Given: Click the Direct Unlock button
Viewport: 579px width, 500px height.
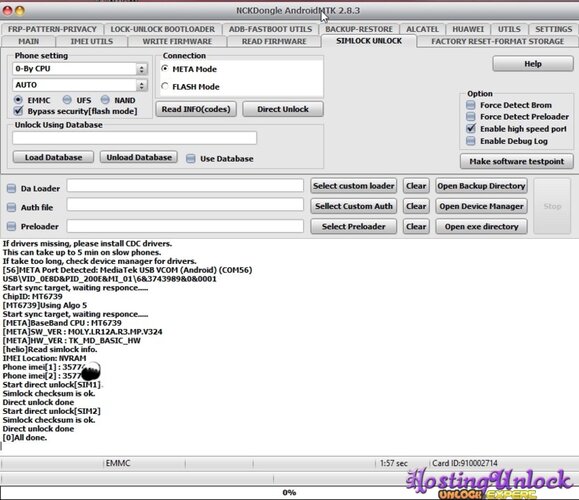Looking at the screenshot, I should click(283, 109).
